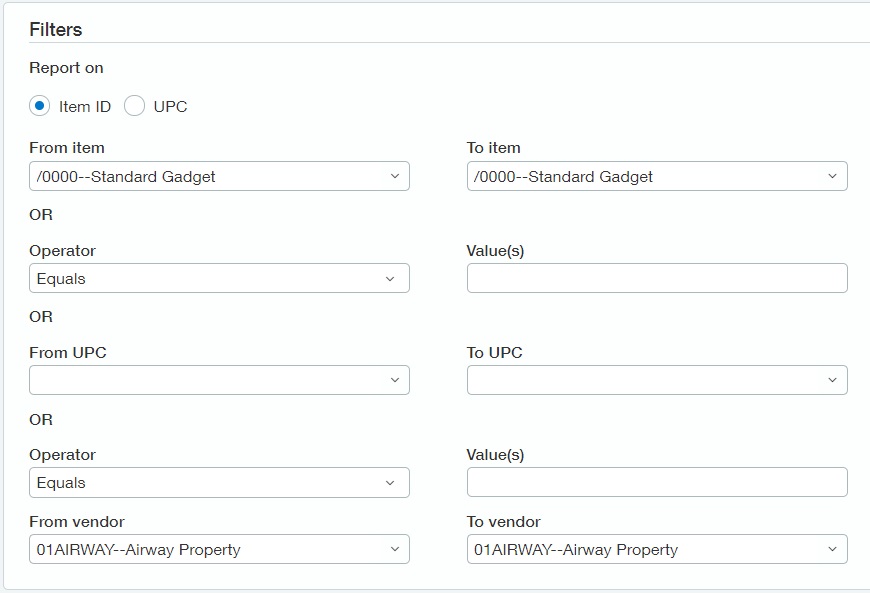The height and width of the screenshot is (593, 870).
Task: Click the chevron arrow in To item field
Action: click(x=832, y=176)
